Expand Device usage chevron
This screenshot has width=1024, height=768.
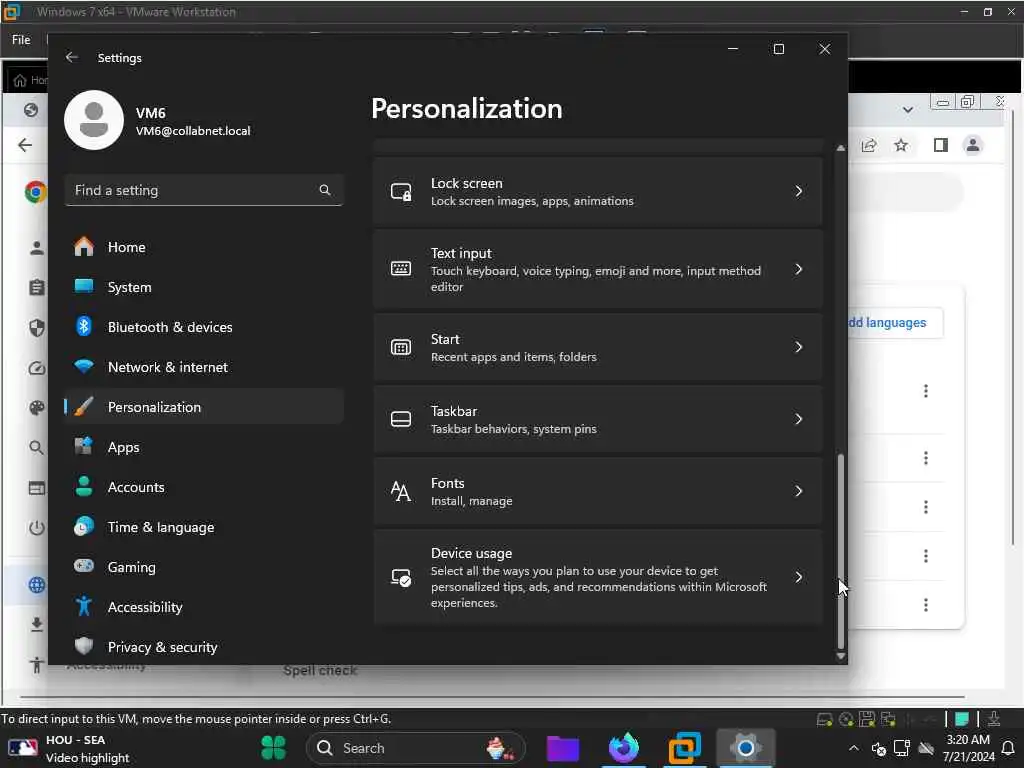pyautogui.click(x=799, y=577)
